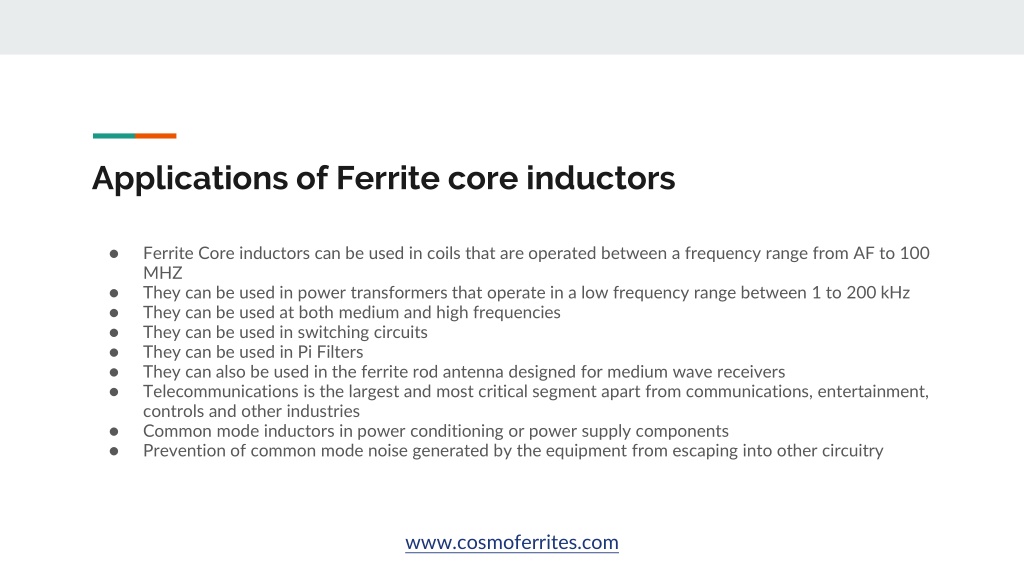
Task: Select the slide title about Ferrite core inductors
Action: click(x=383, y=178)
